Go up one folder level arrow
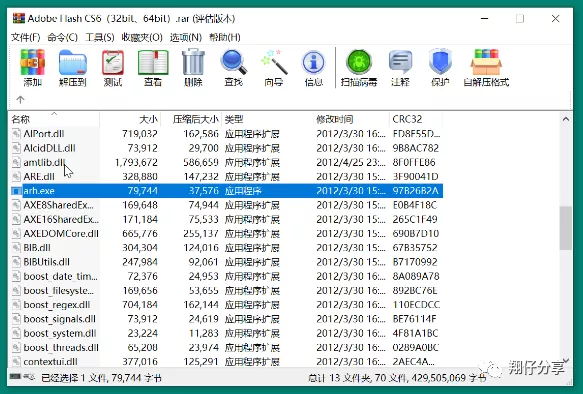Screen dimensions: 583x394 [x=20, y=99]
